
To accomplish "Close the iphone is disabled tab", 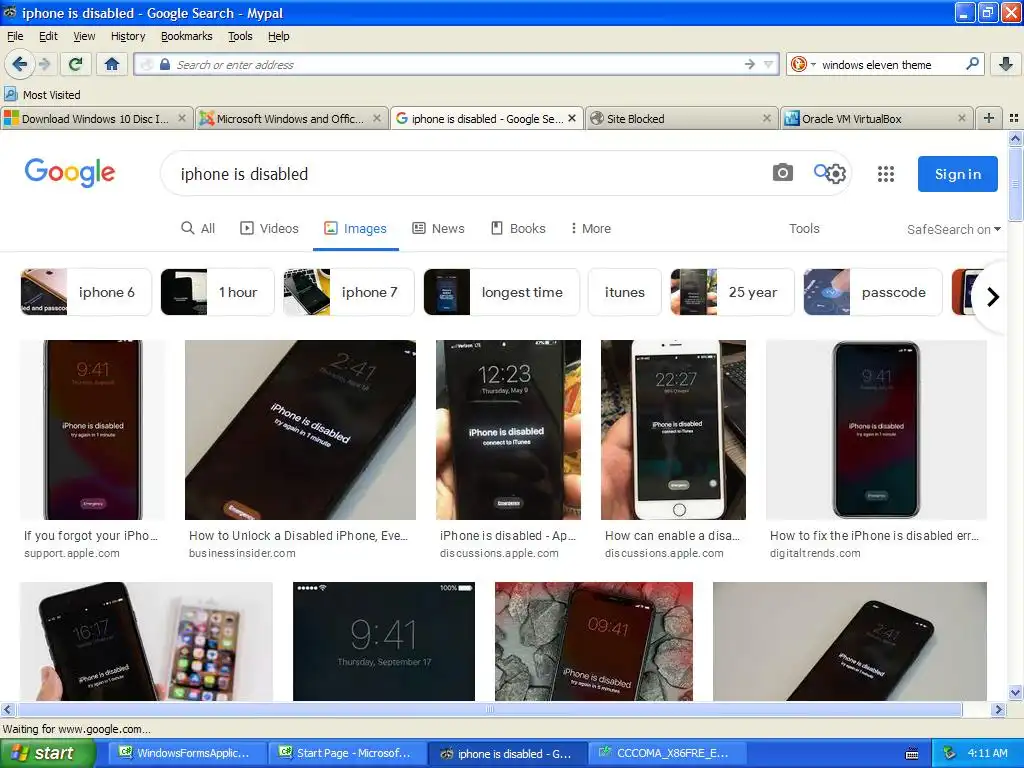I will pos(572,118).
